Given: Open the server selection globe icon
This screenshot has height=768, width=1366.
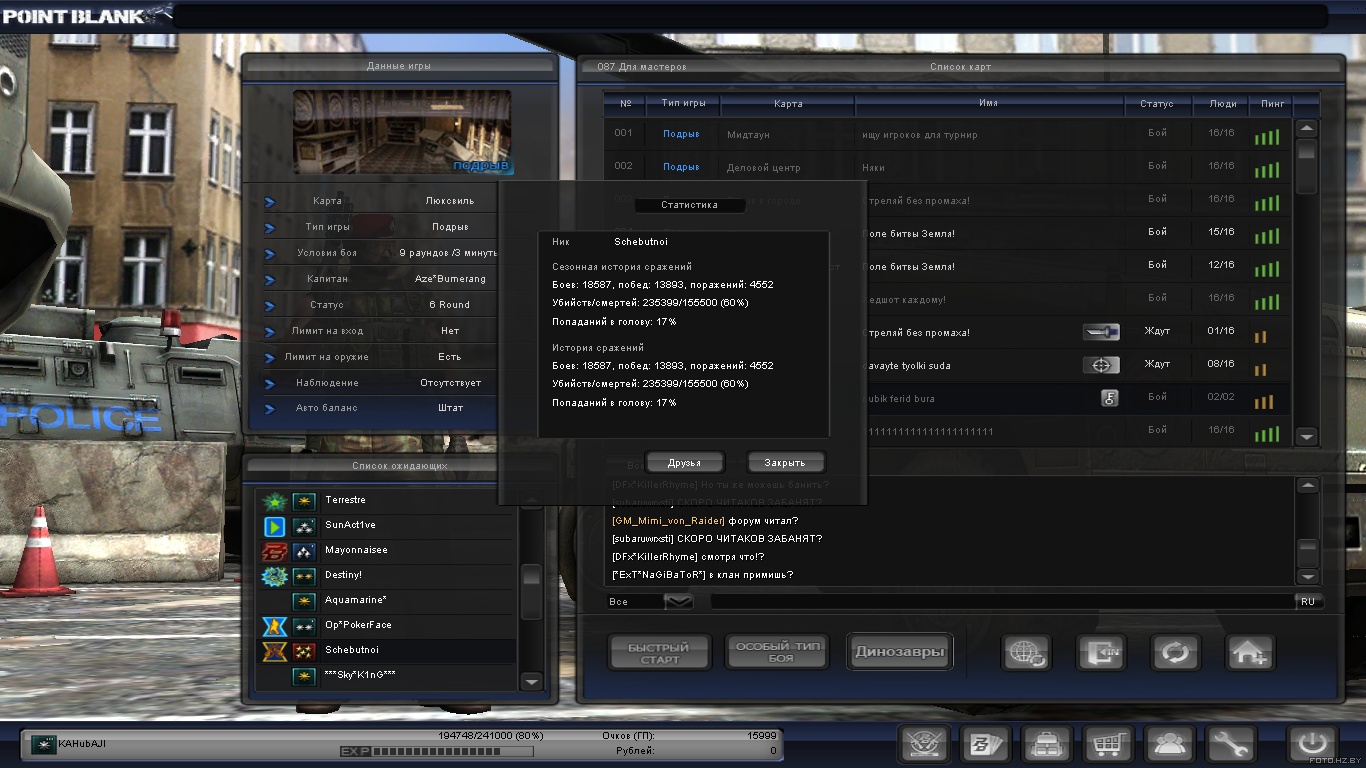Looking at the screenshot, I should 1027,653.
